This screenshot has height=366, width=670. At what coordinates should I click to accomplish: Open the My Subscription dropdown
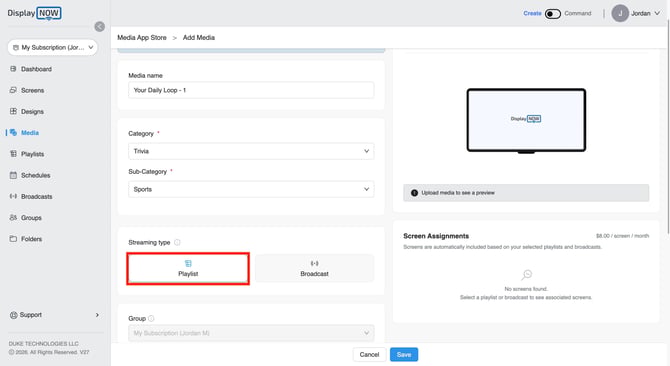point(53,47)
